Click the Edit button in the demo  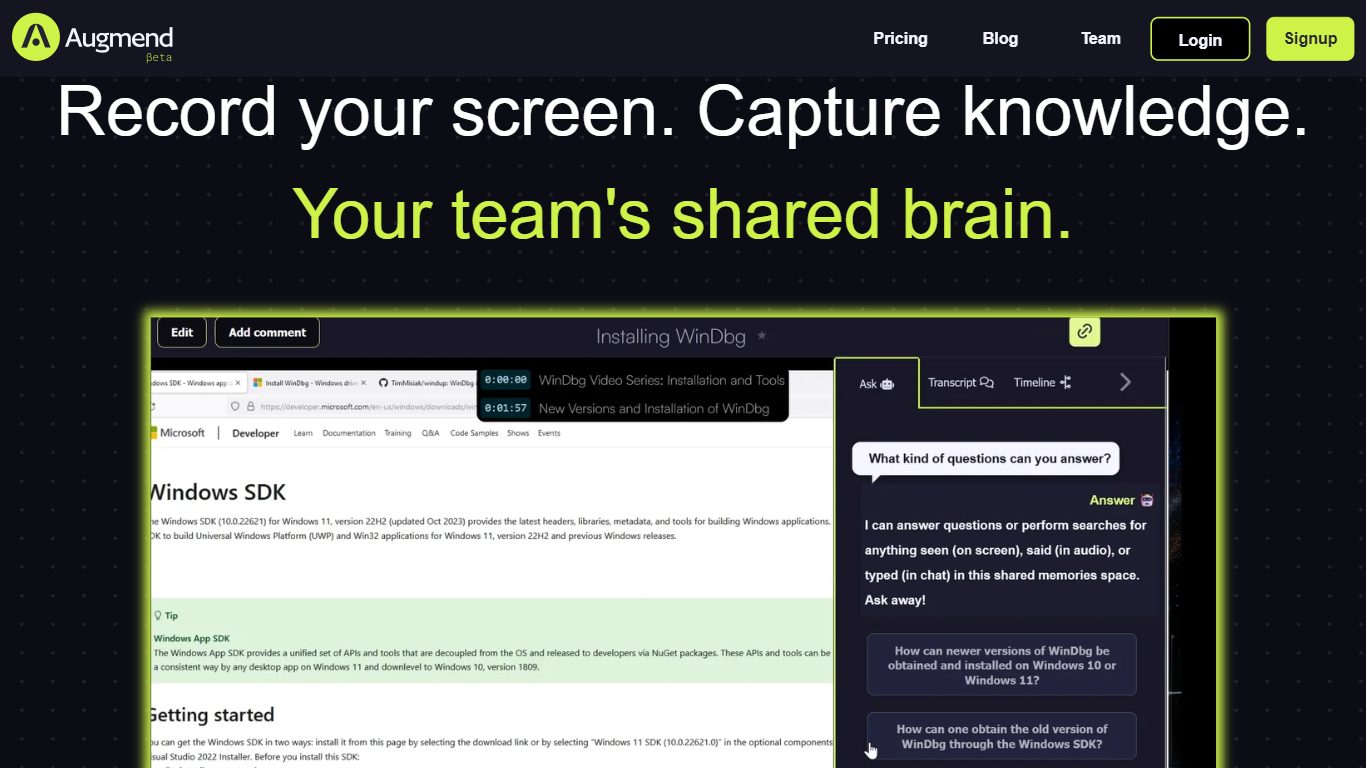pyautogui.click(x=182, y=332)
